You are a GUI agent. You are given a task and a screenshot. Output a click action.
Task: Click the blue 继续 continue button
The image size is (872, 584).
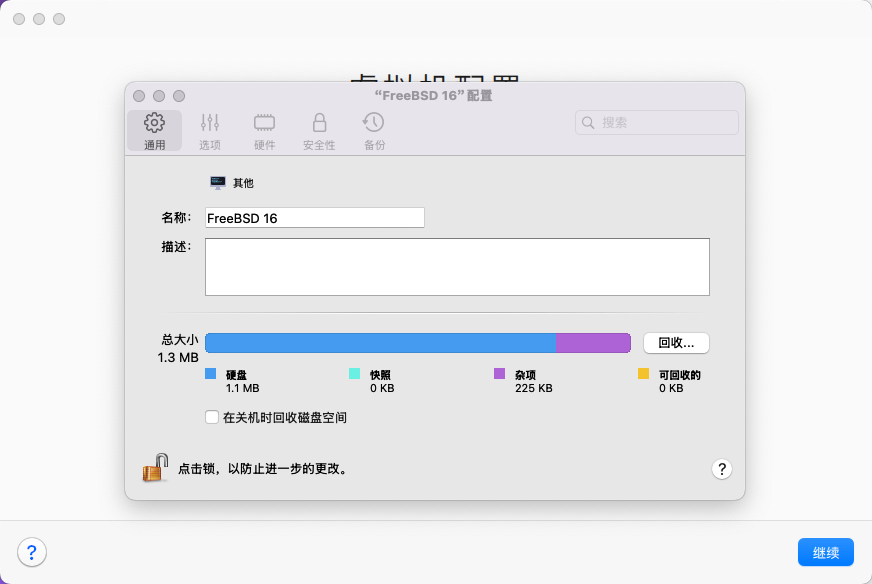825,552
